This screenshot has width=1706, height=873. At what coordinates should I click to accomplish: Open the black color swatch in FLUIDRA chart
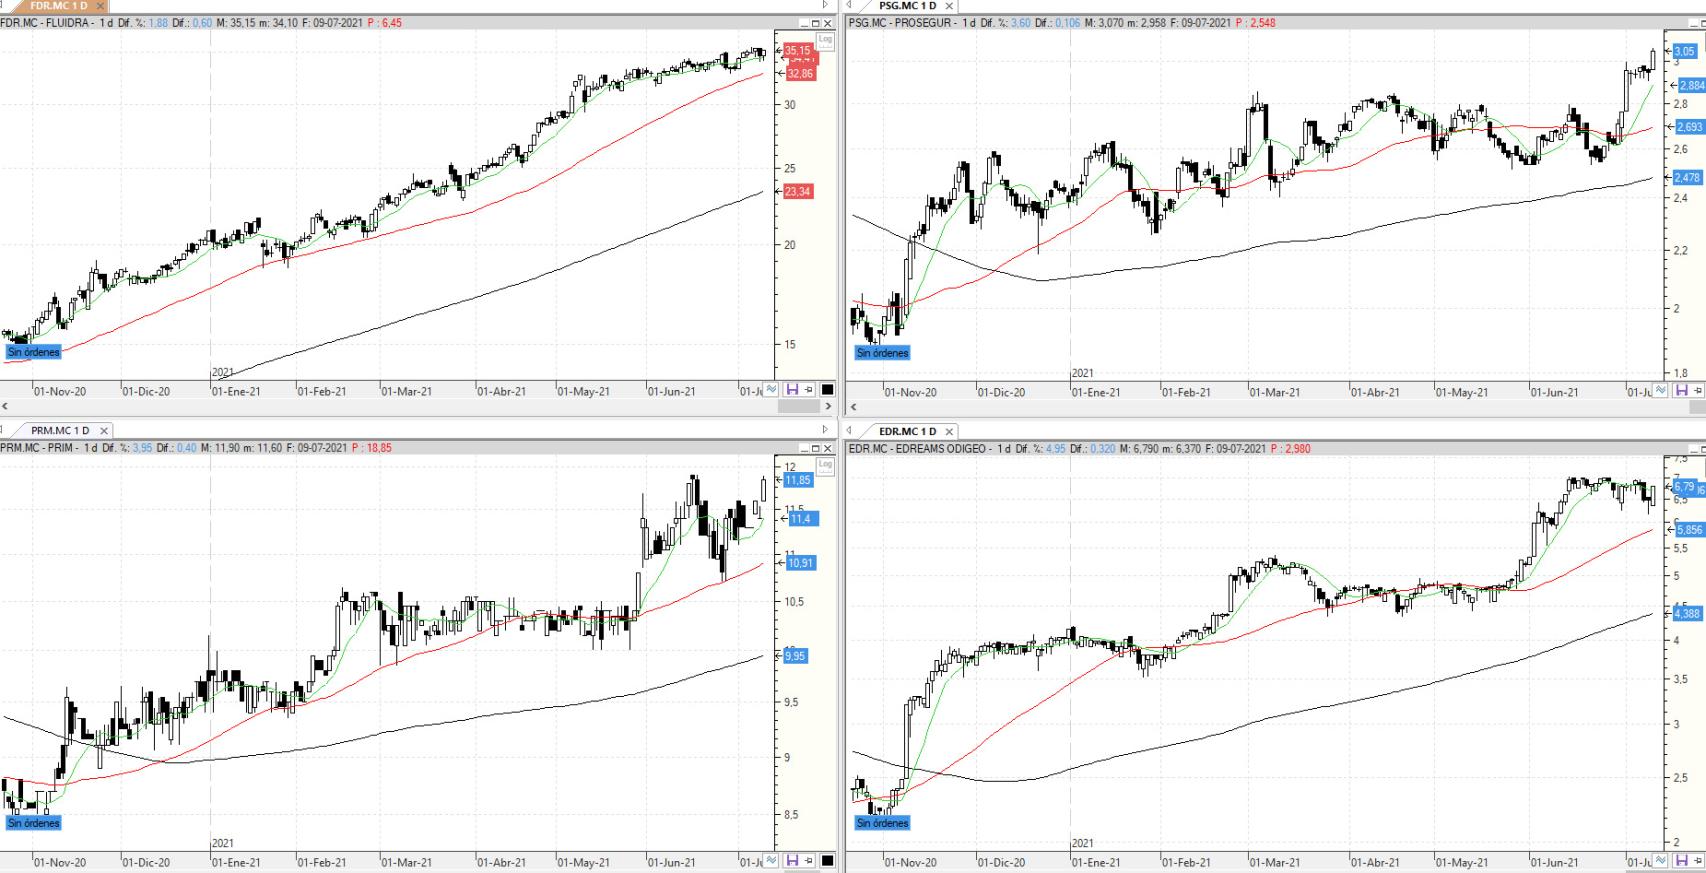[x=827, y=390]
